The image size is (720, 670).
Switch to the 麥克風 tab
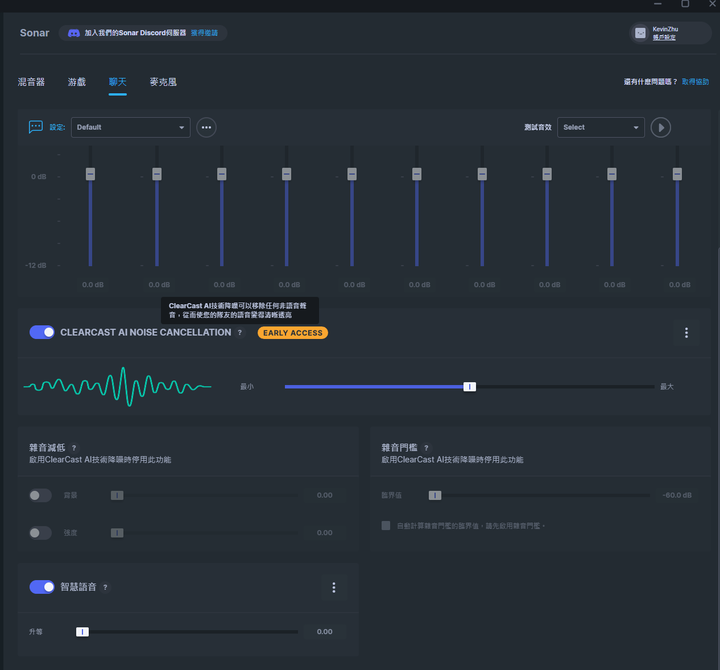(x=163, y=82)
